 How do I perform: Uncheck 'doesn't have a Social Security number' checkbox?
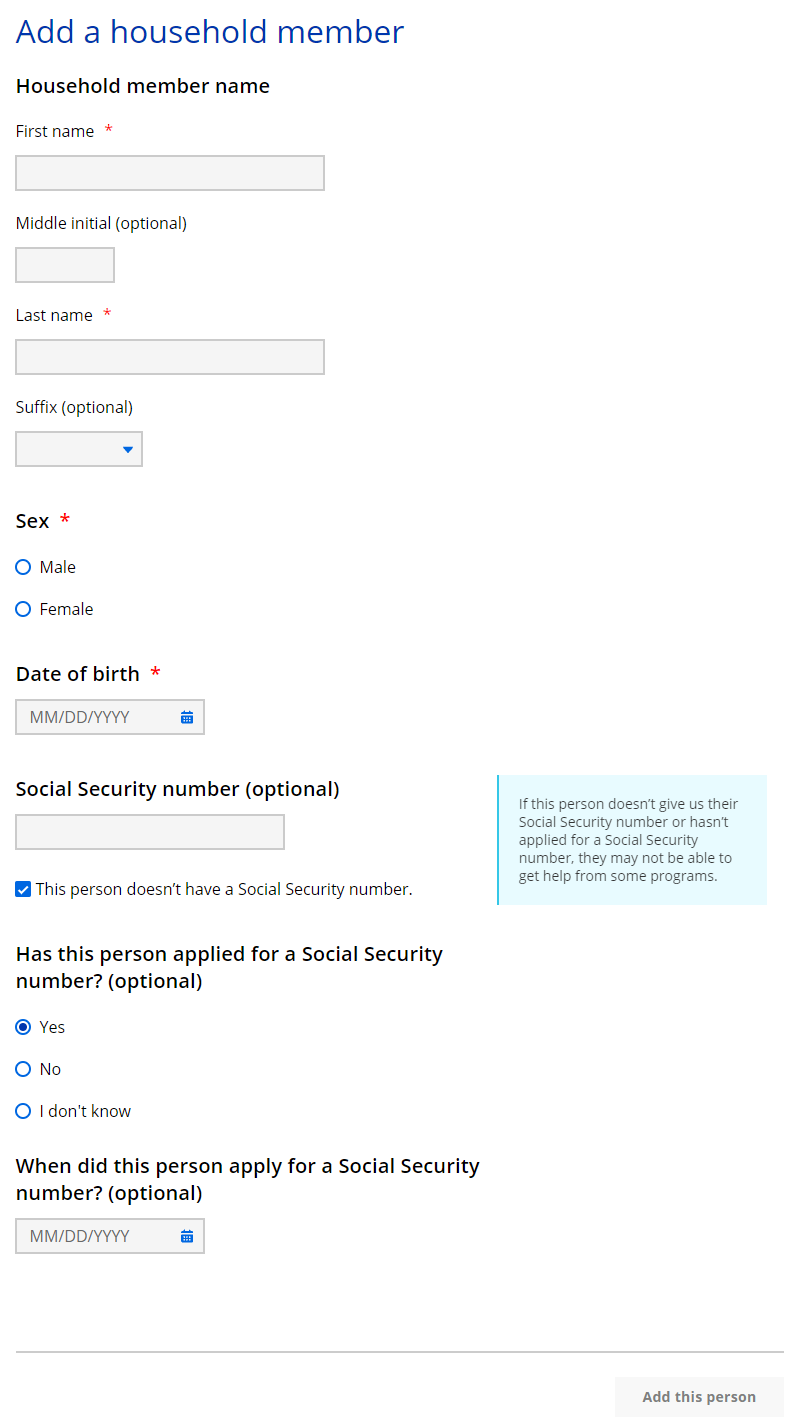[24, 889]
